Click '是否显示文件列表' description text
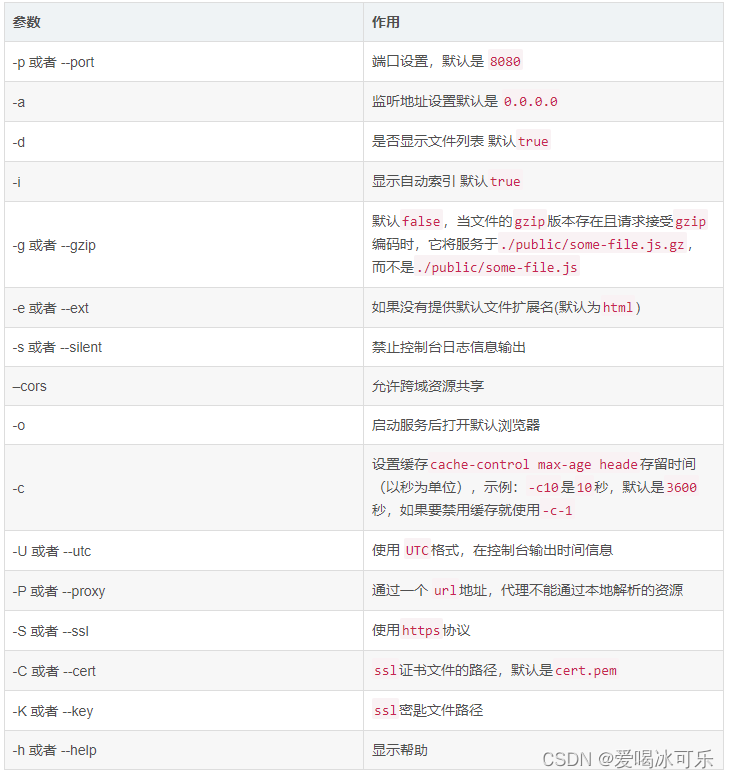The width and height of the screenshot is (729, 778). [428, 141]
